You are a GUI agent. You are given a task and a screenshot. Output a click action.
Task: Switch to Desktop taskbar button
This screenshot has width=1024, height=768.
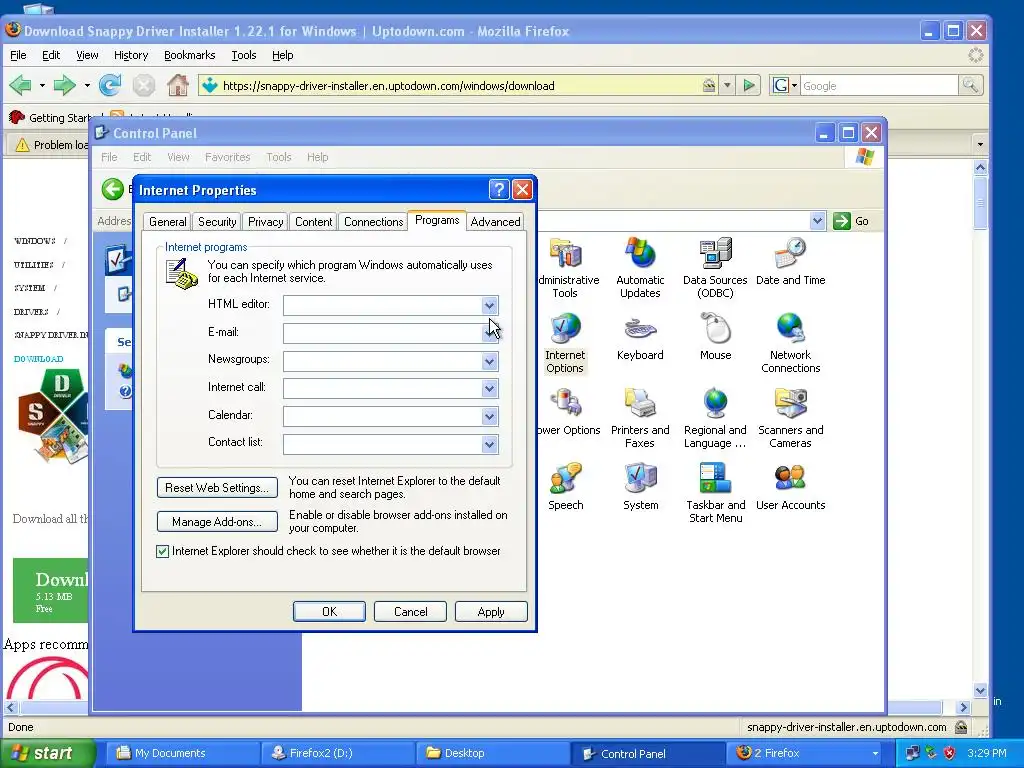[x=493, y=753]
